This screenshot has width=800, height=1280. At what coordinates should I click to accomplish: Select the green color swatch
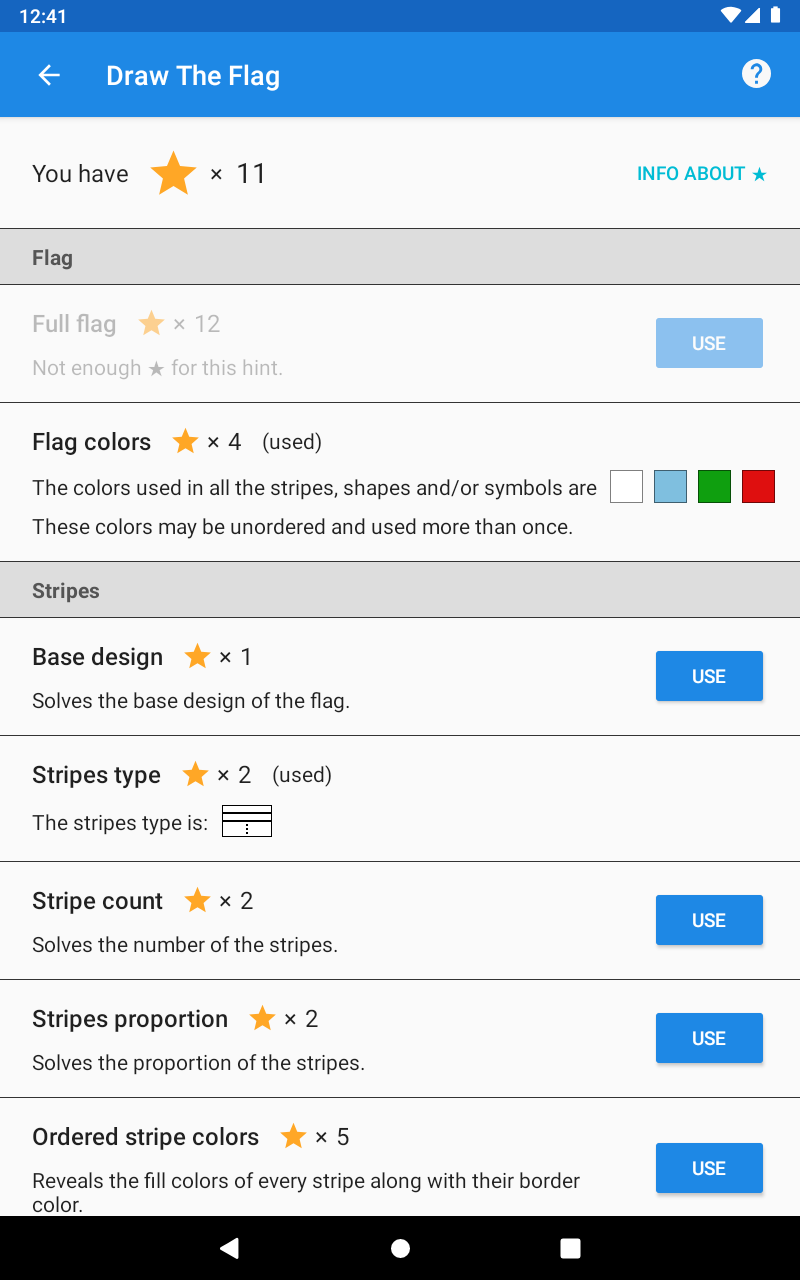point(714,487)
